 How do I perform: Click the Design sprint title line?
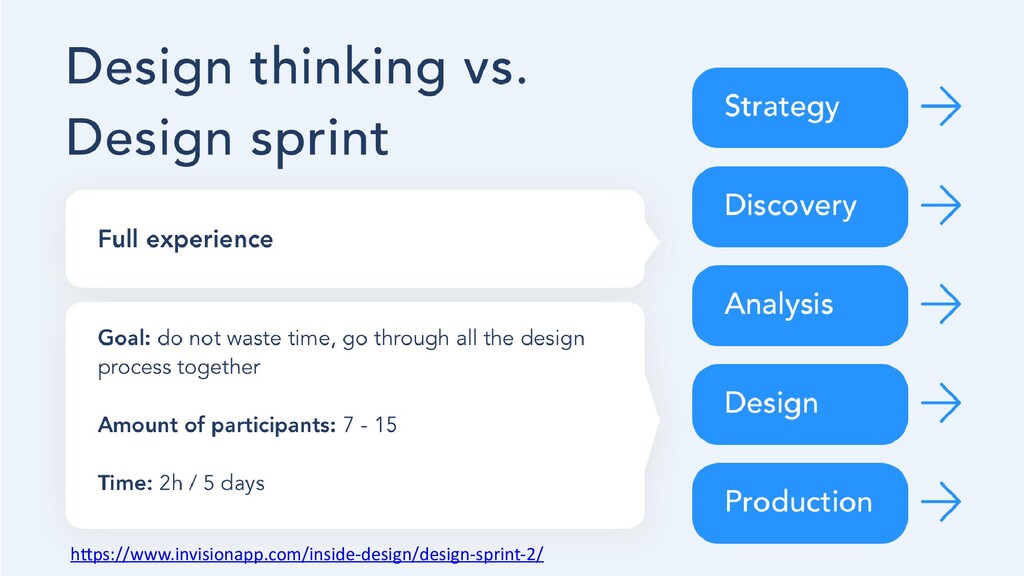tap(228, 140)
